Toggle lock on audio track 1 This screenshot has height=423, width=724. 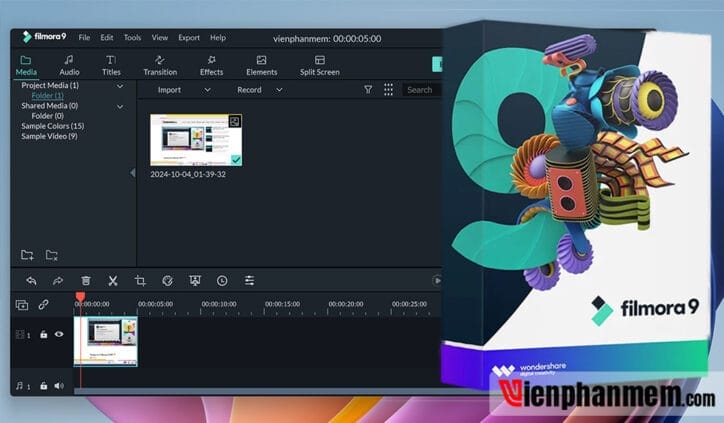43,386
